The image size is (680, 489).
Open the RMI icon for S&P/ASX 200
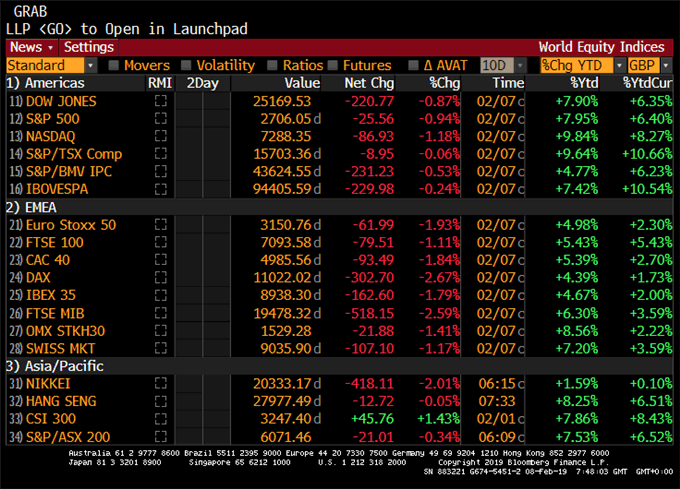pyautogui.click(x=160, y=437)
